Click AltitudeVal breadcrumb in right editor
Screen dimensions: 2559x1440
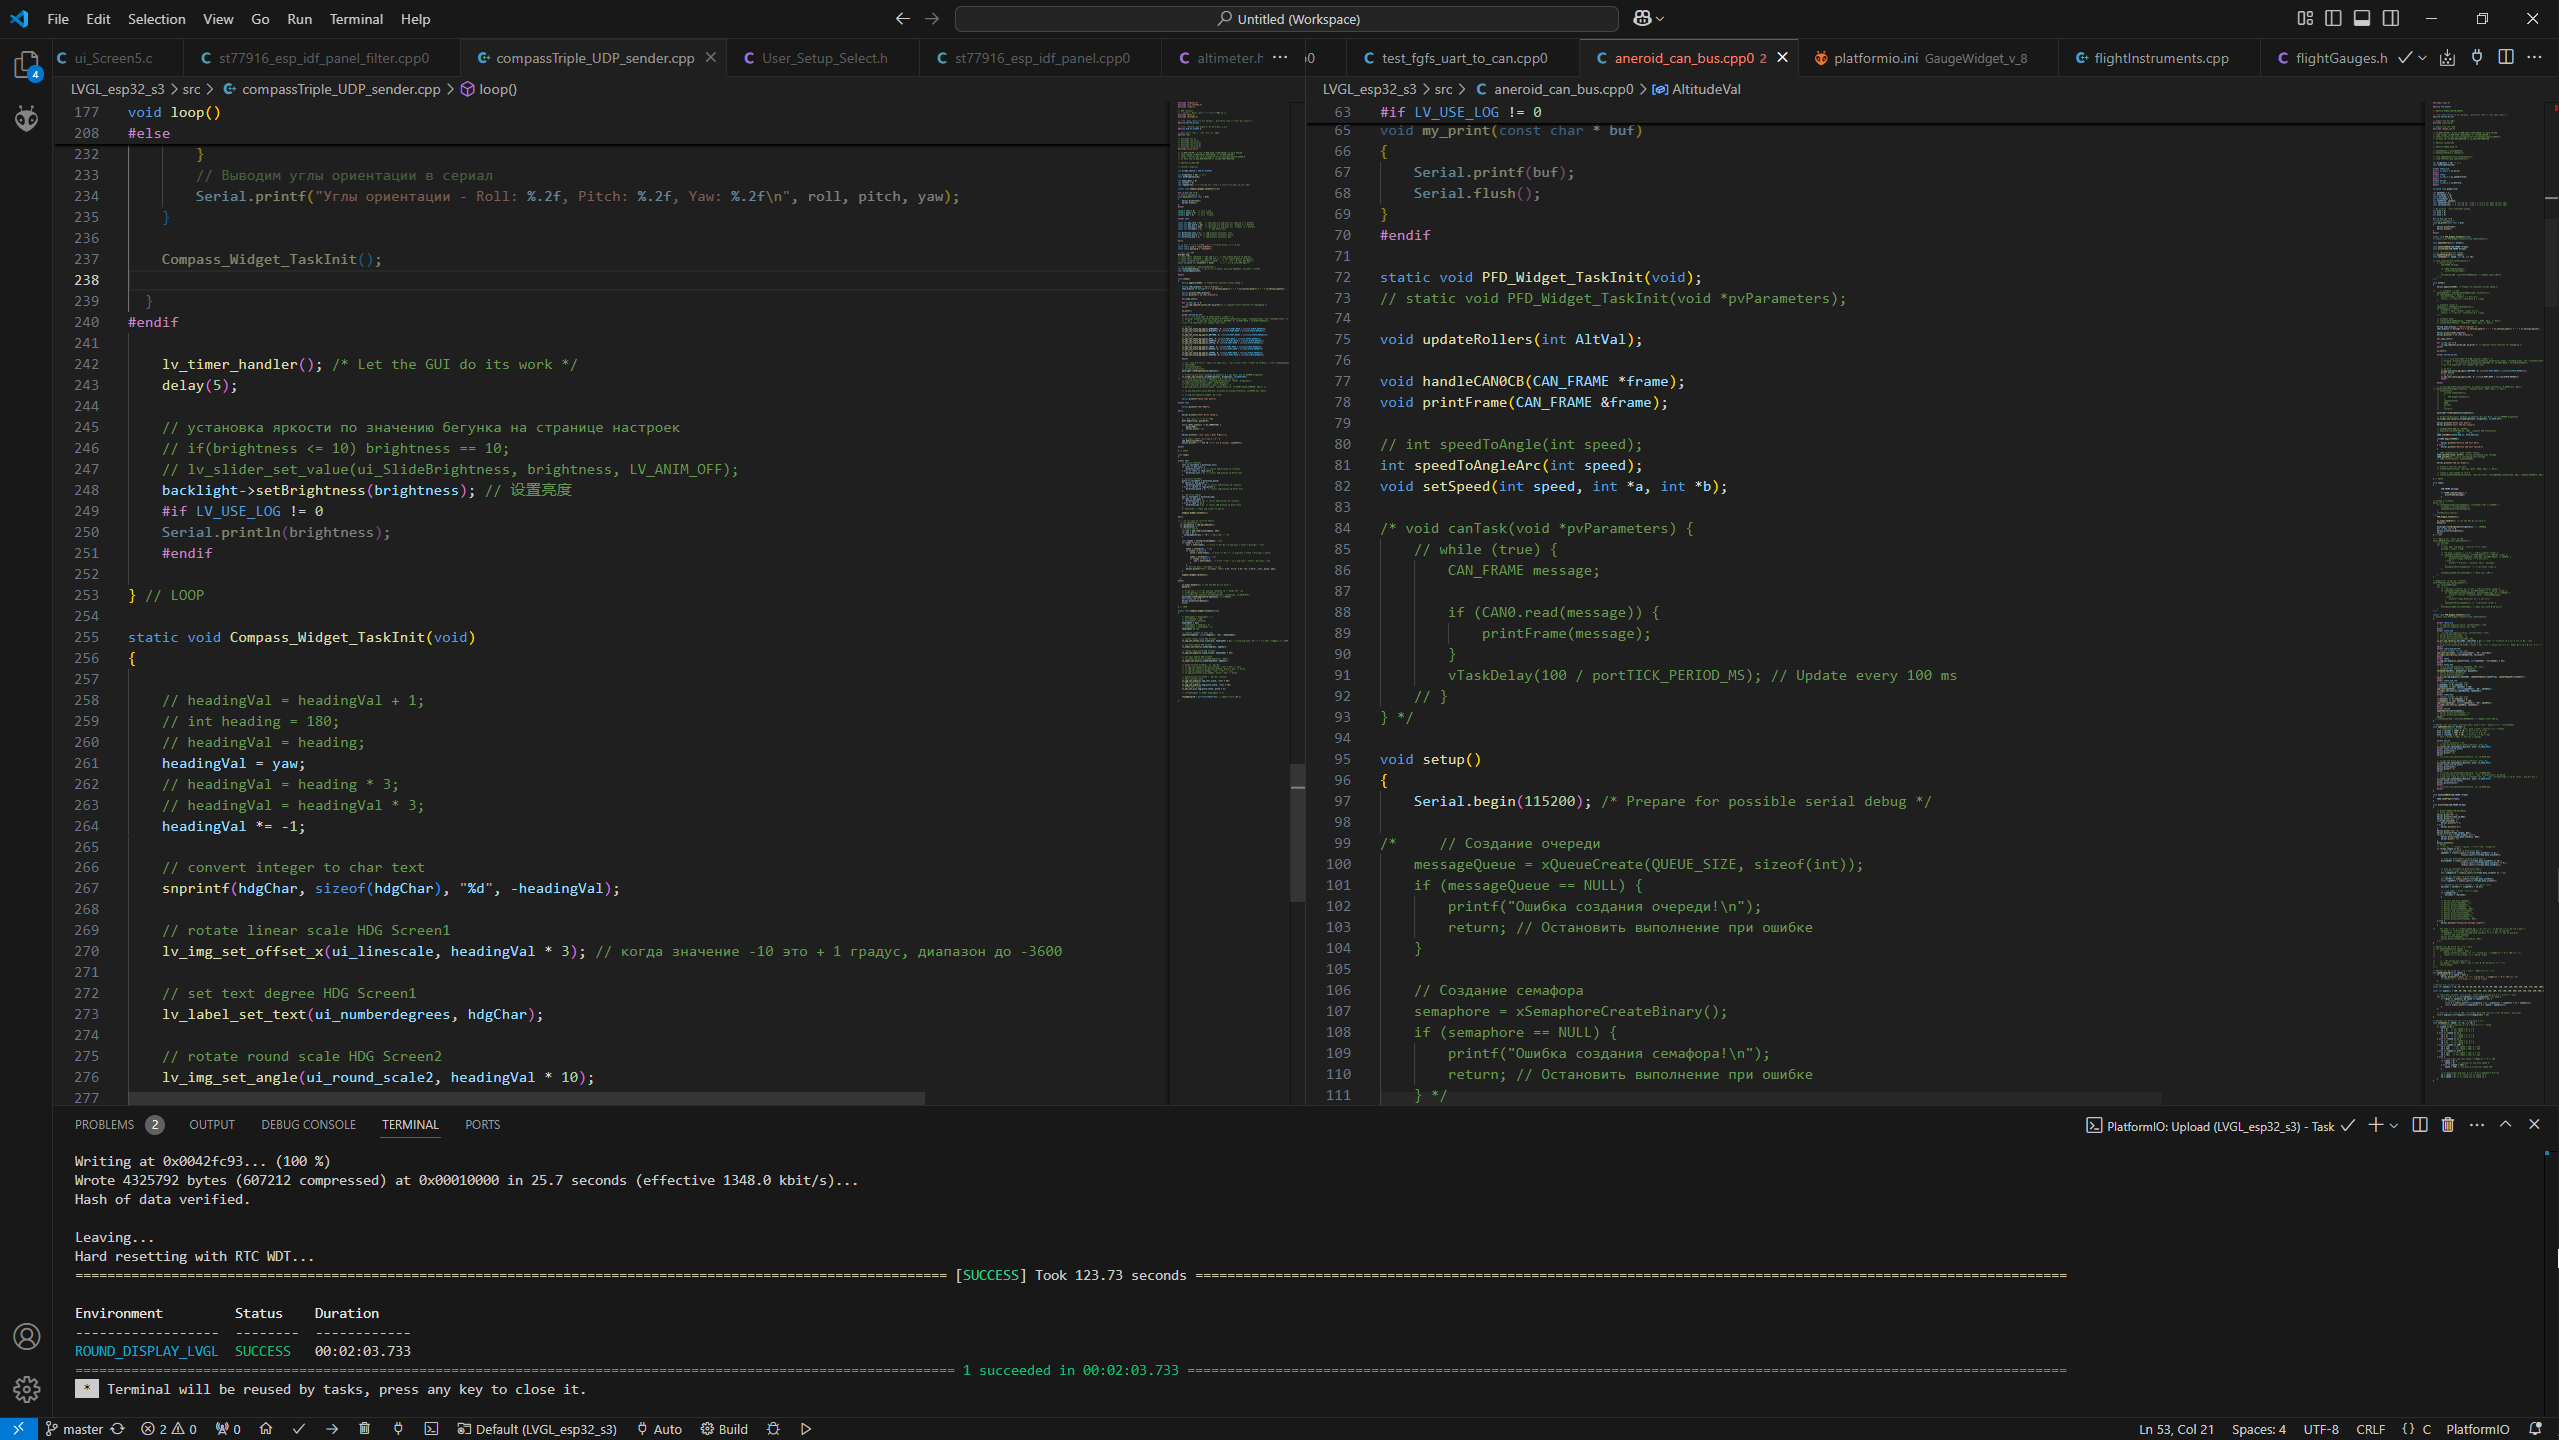point(1696,89)
